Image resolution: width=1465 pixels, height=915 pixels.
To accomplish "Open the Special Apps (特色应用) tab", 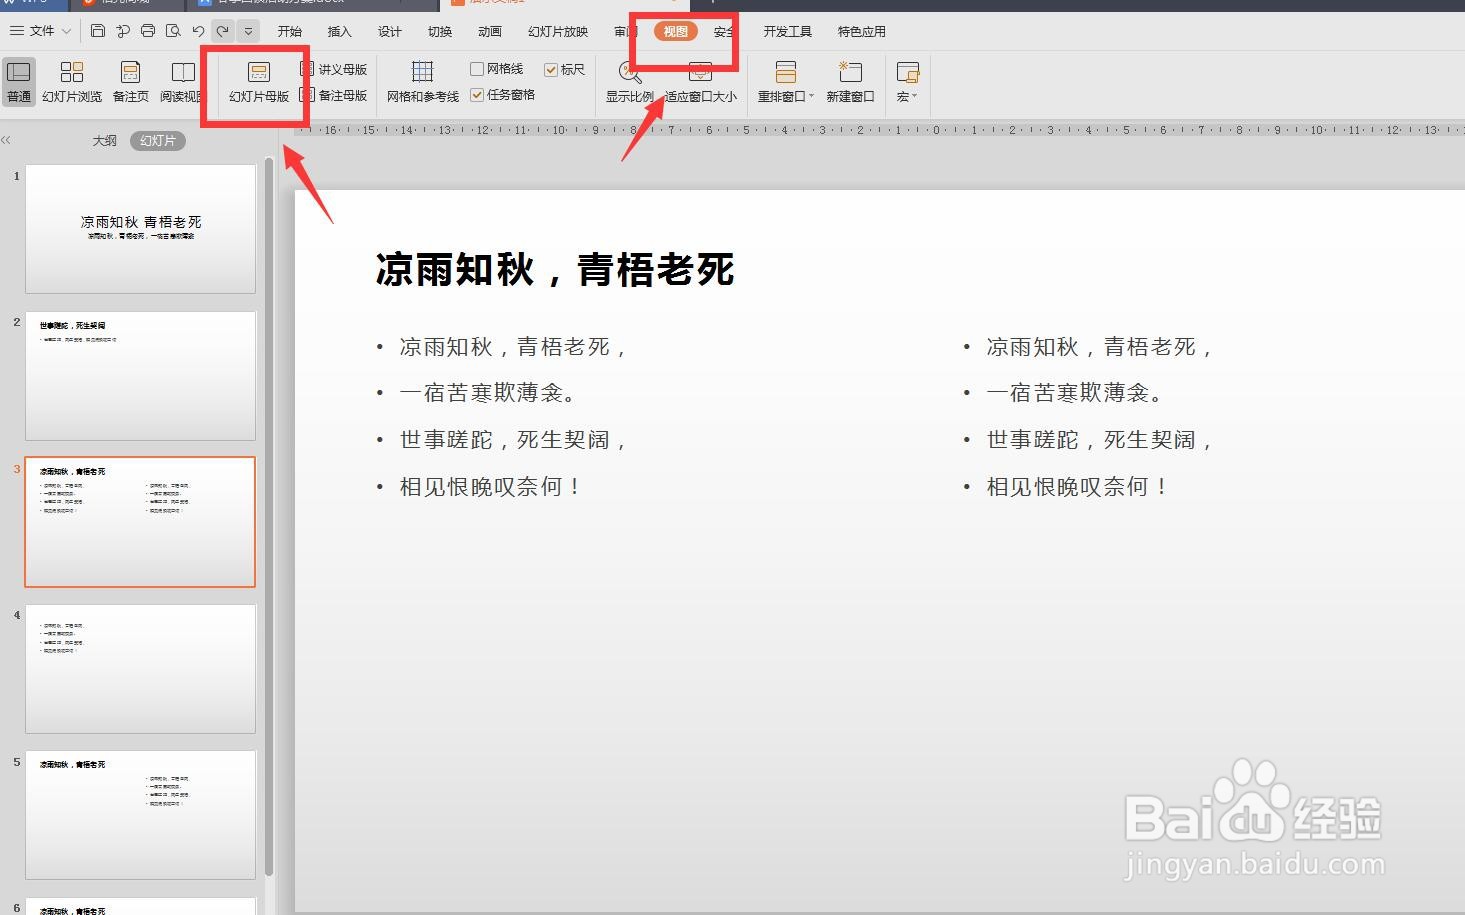I will coord(862,31).
